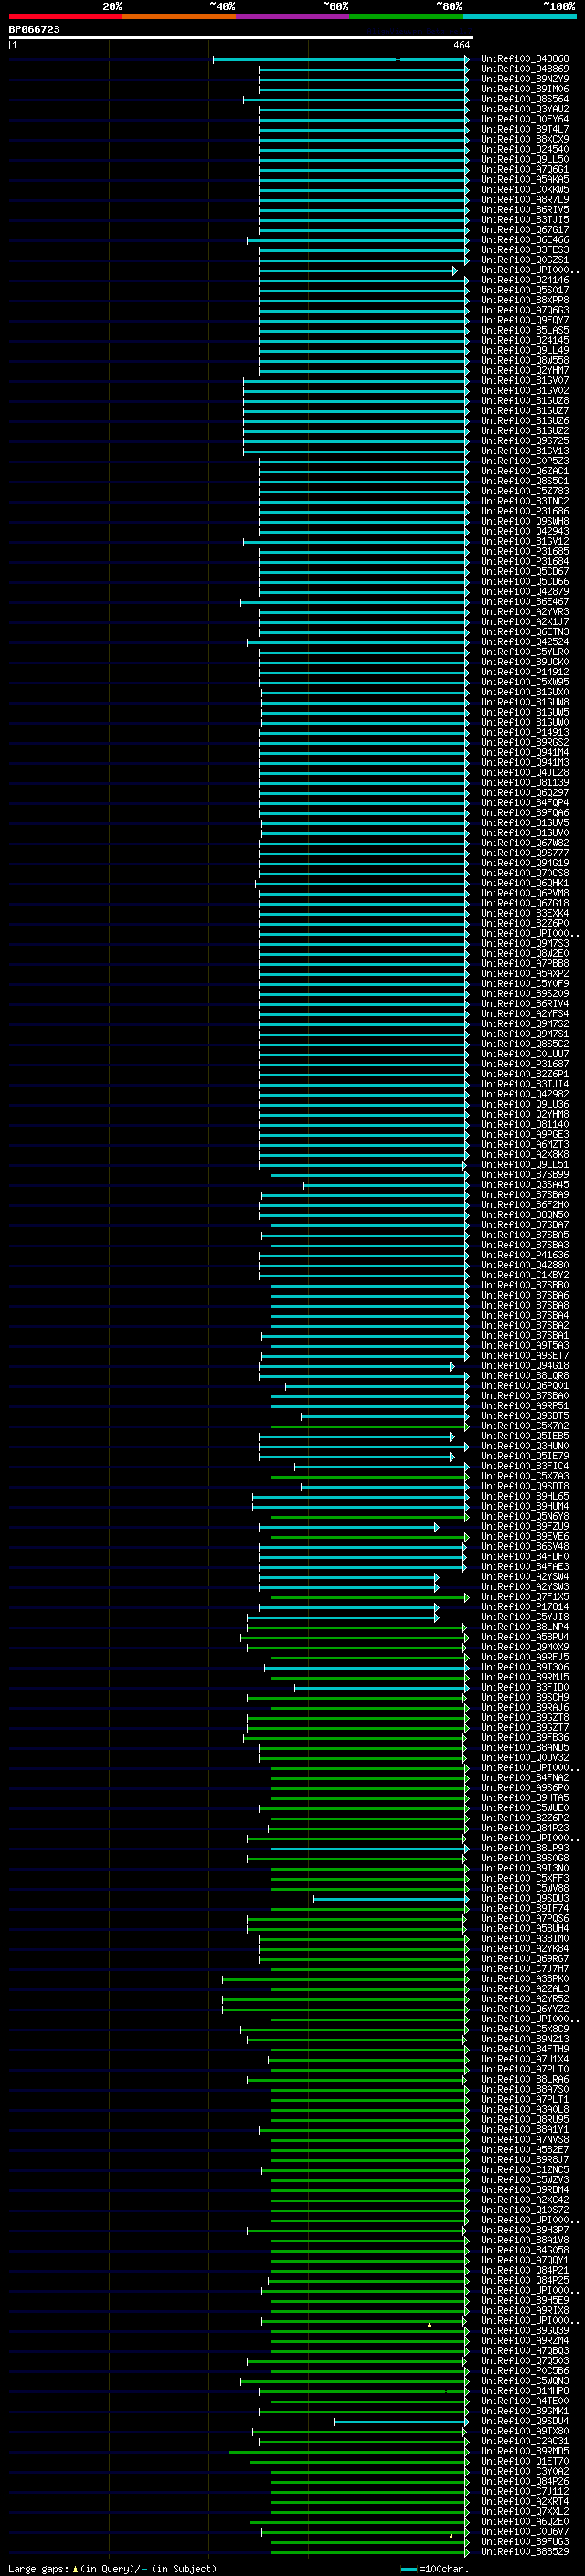Open hit UniRef100_B9IM06
The height and width of the screenshot is (2576, 585).
click(524, 89)
